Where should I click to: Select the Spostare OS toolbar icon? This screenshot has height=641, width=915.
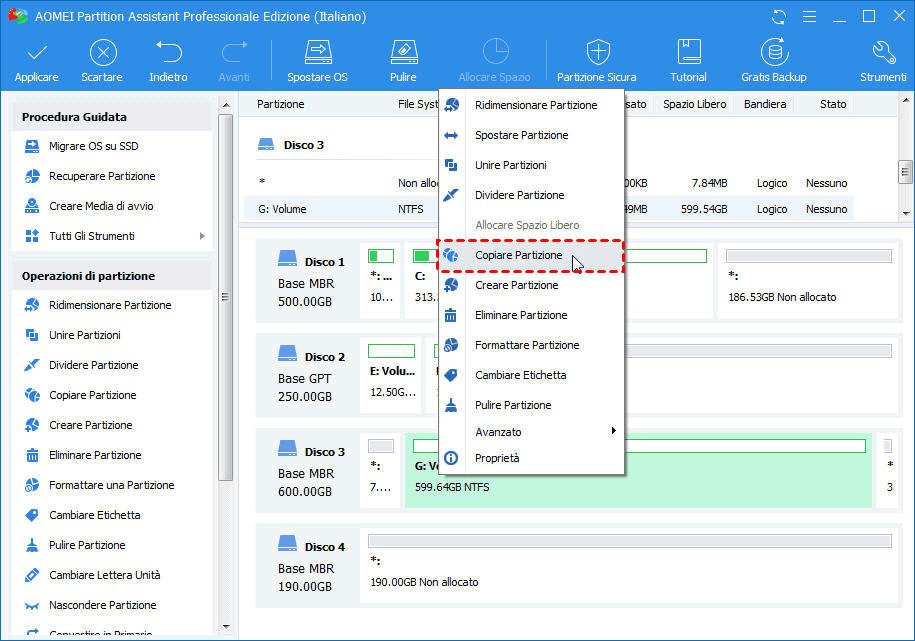point(317,58)
